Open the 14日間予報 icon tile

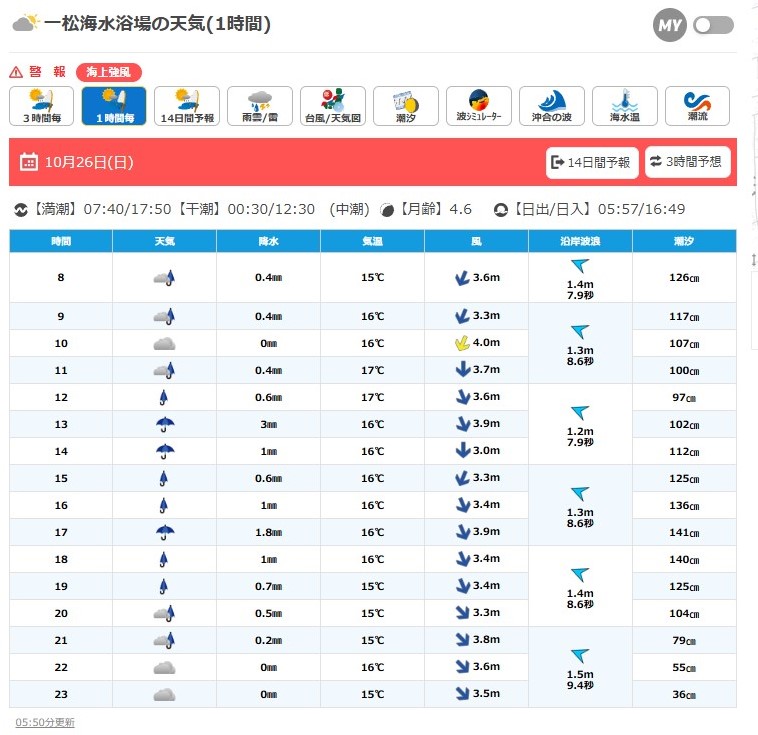click(187, 105)
